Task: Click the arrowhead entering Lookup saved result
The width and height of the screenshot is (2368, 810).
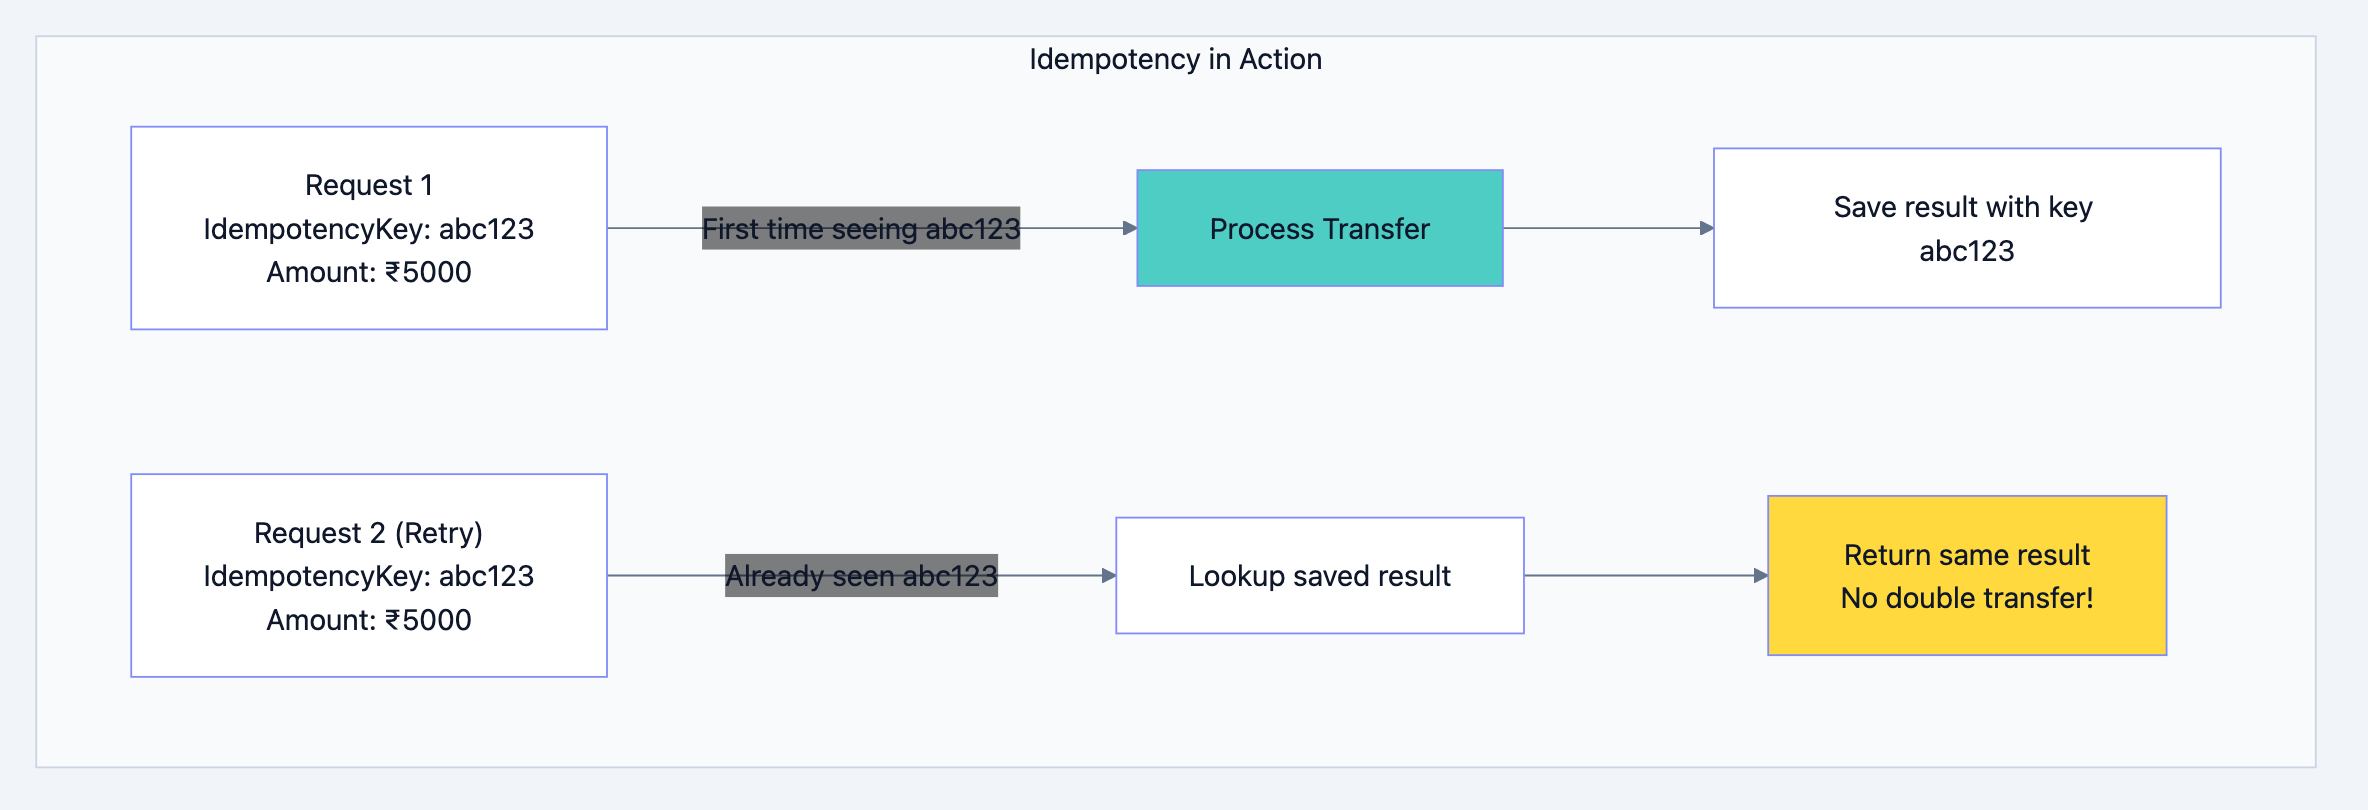Action: [1109, 576]
